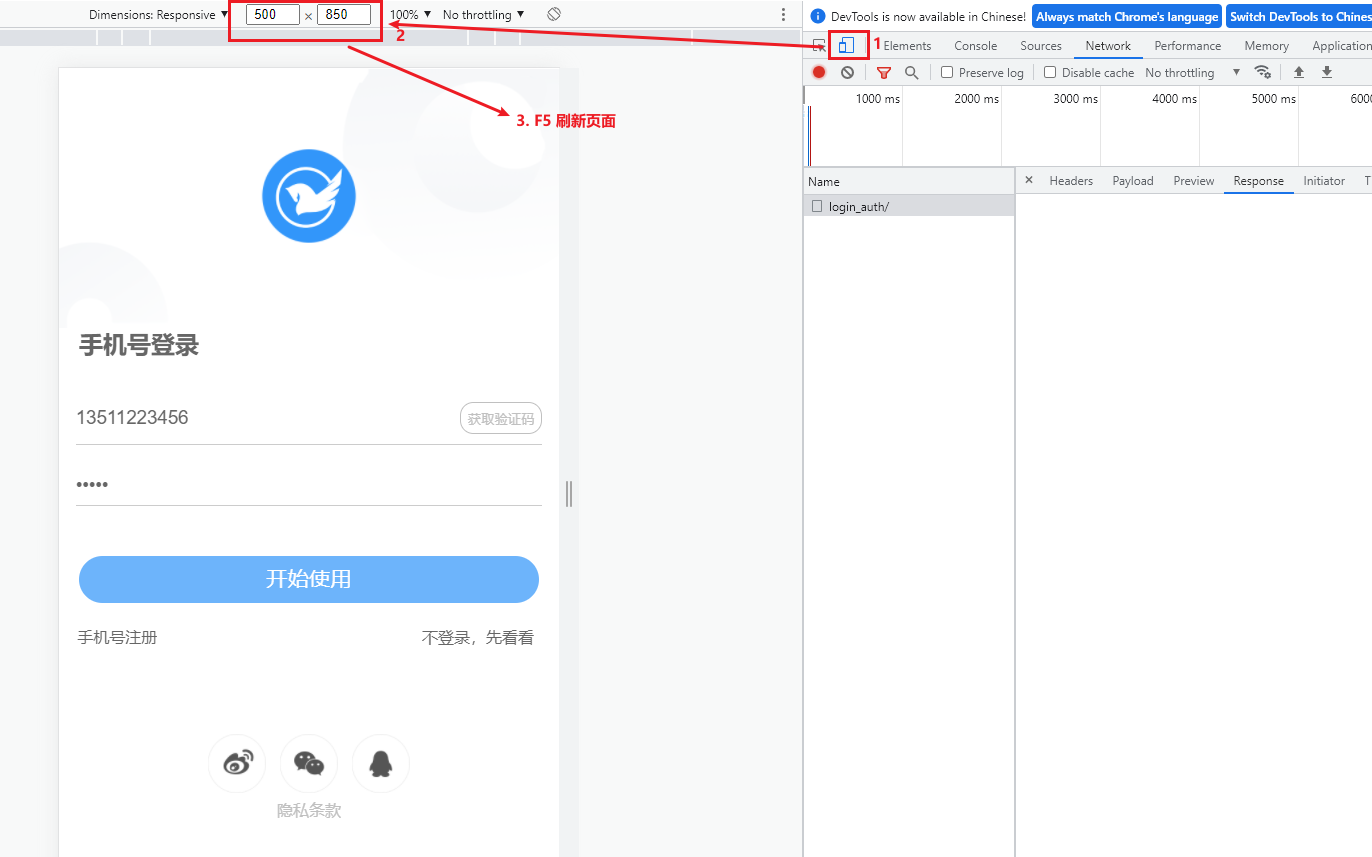Click the 不登录，先看看 link
This screenshot has width=1372, height=857.
pyautogui.click(x=478, y=637)
